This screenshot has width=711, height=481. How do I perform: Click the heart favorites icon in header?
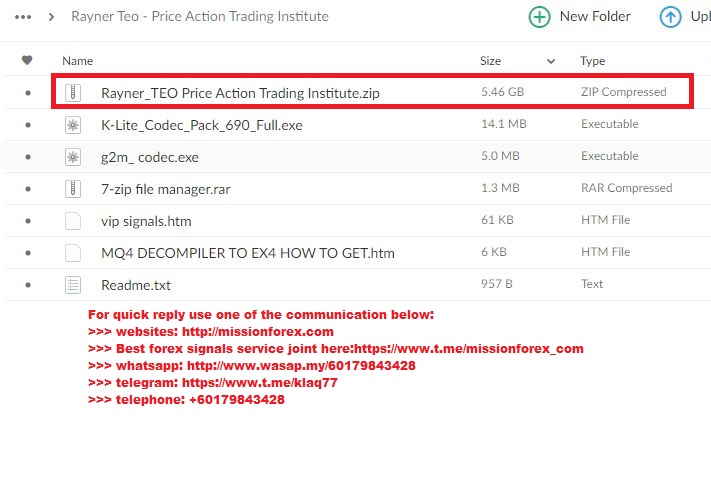click(x=27, y=60)
